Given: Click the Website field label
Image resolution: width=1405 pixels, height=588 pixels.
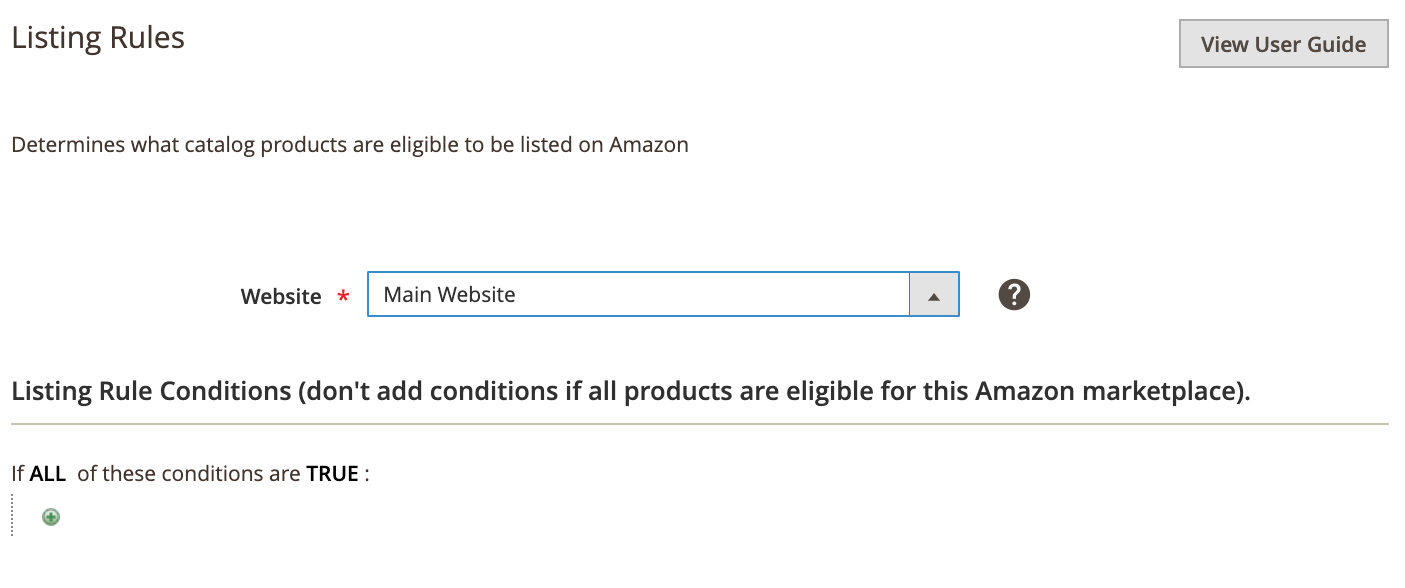Looking at the screenshot, I should pos(281,297).
